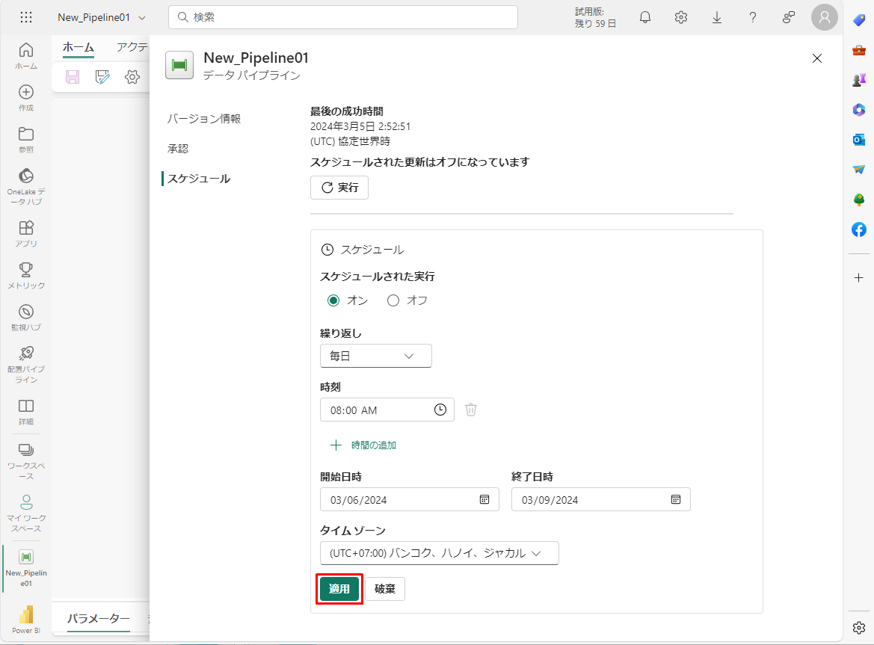The width and height of the screenshot is (874, 645).
Task: Open calendar picker for start date
Action: click(484, 499)
